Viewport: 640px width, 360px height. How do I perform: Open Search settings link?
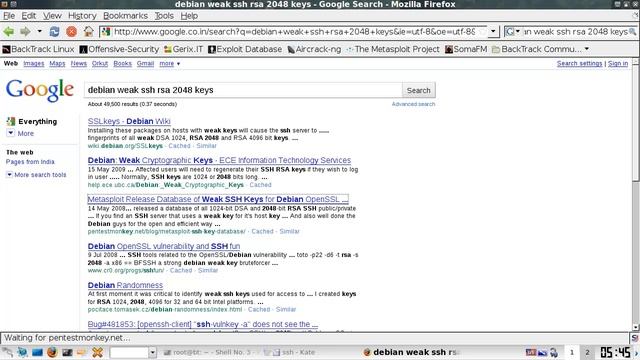pos(579,63)
